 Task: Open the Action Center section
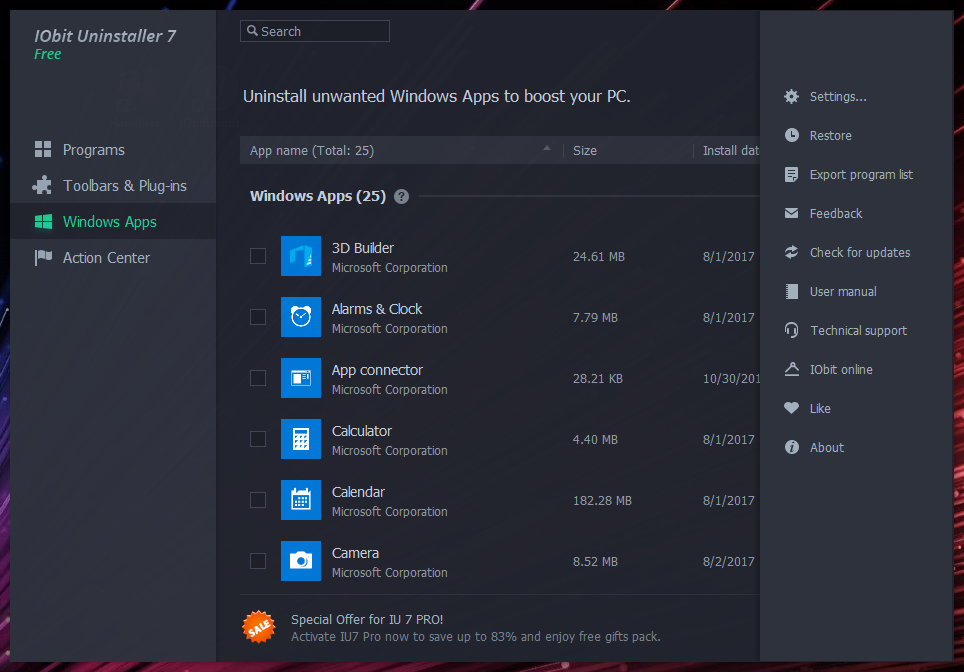[x=113, y=258]
